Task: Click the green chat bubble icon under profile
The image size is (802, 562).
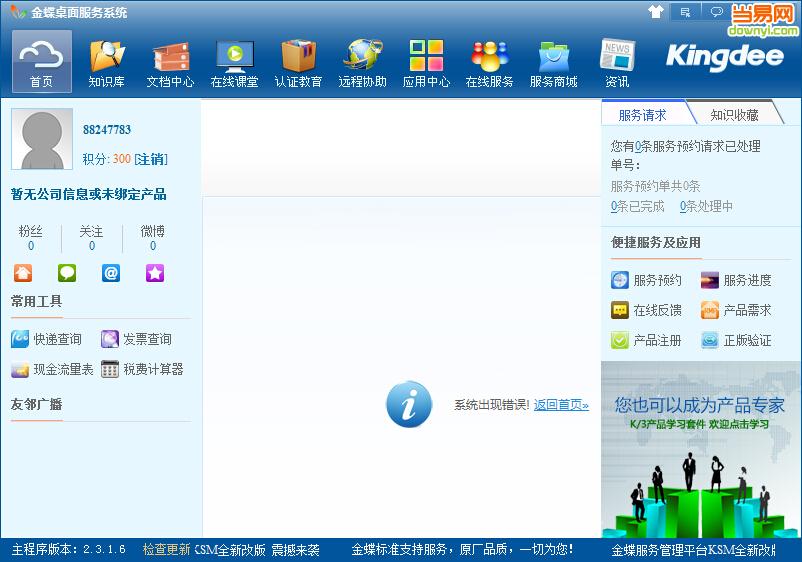Action: pos(67,273)
